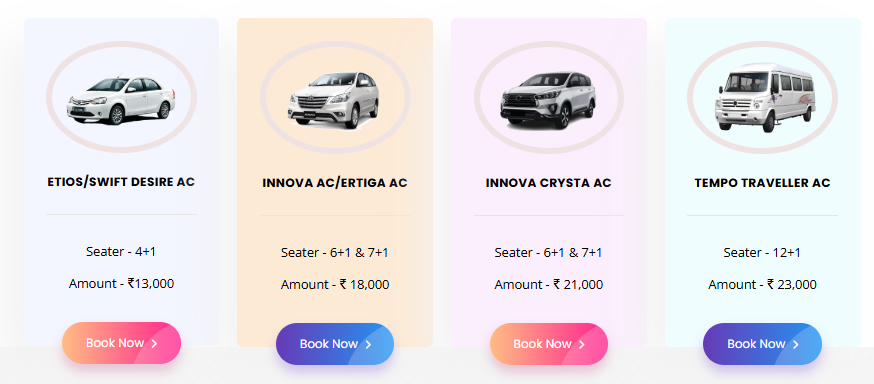Select the INNOVA AC/ERTIGA AC heading

point(335,183)
